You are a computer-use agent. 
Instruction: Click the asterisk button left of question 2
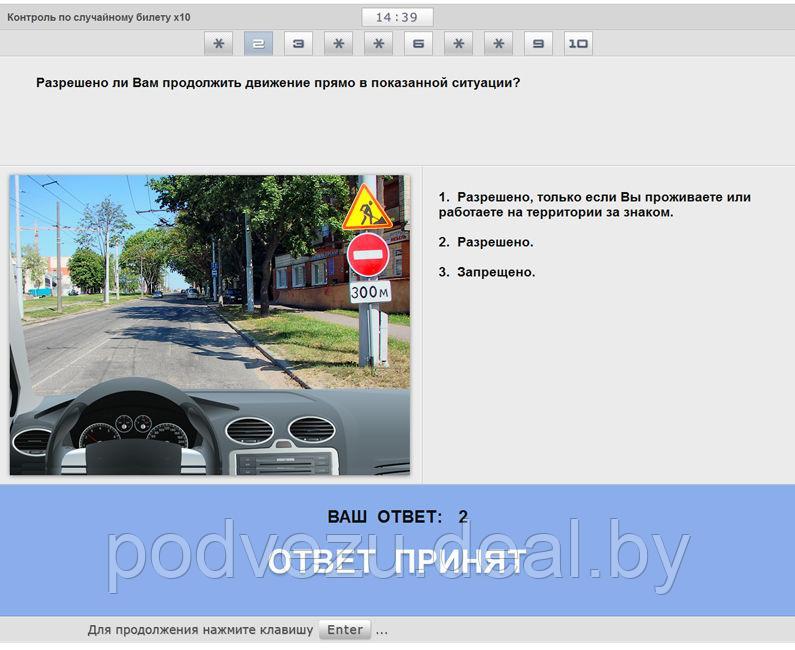coord(218,43)
